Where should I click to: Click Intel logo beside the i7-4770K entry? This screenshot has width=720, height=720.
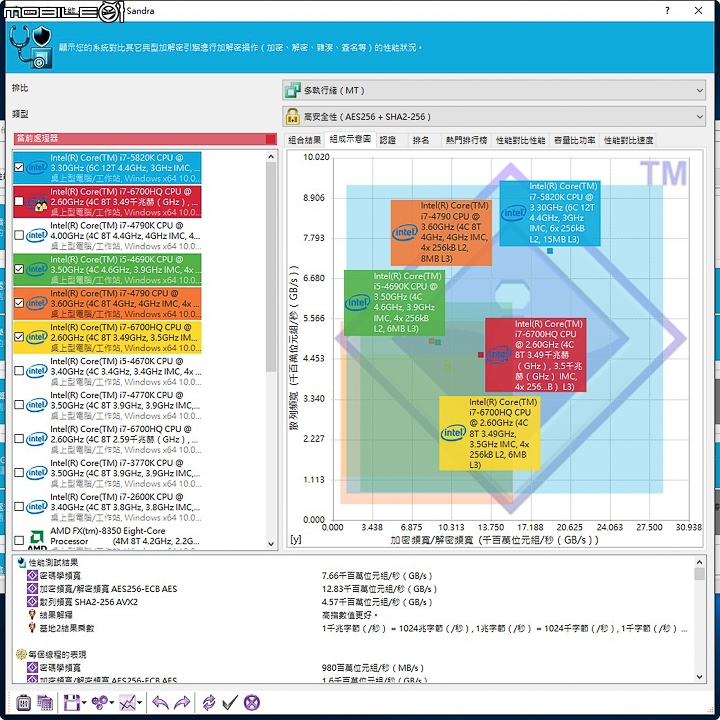[x=37, y=405]
